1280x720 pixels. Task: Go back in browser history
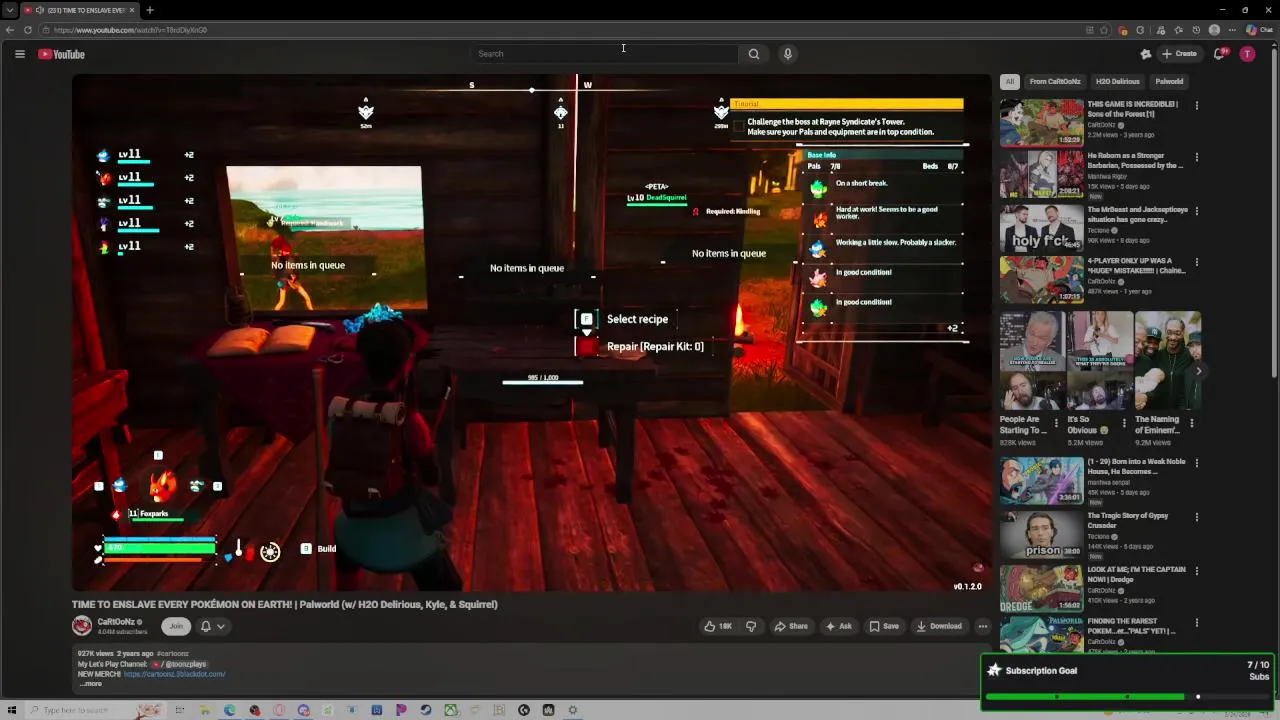(10, 30)
